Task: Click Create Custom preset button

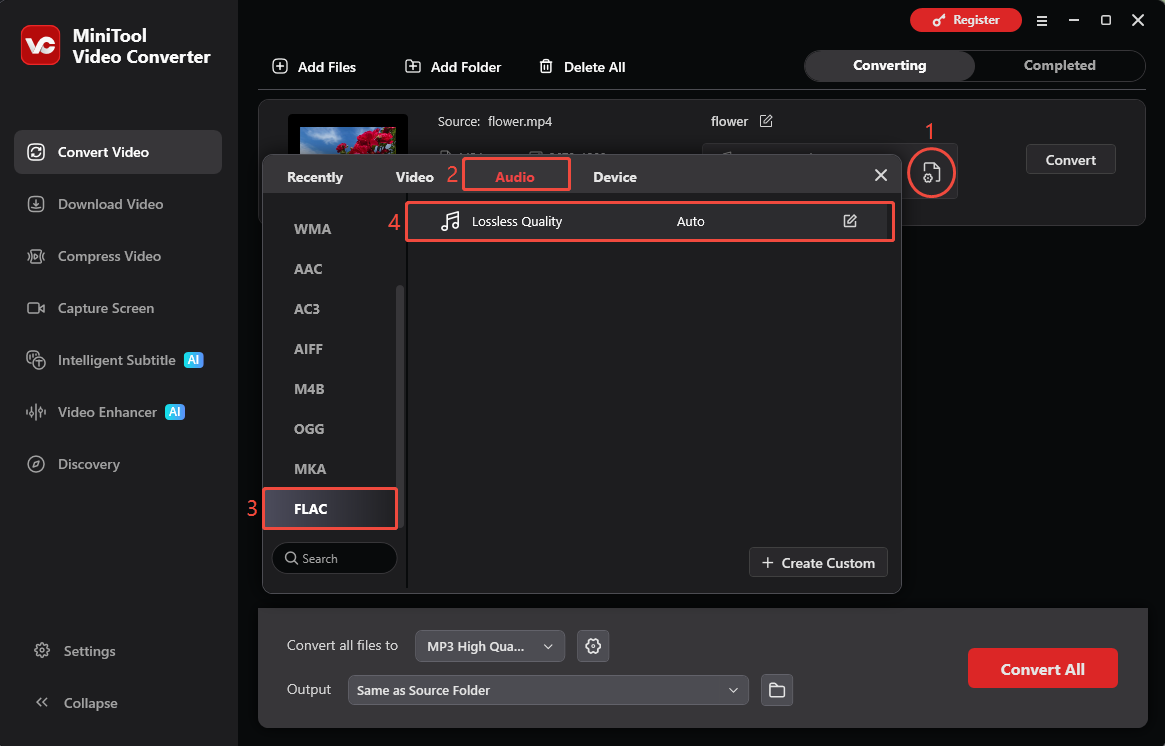Action: click(x=818, y=562)
